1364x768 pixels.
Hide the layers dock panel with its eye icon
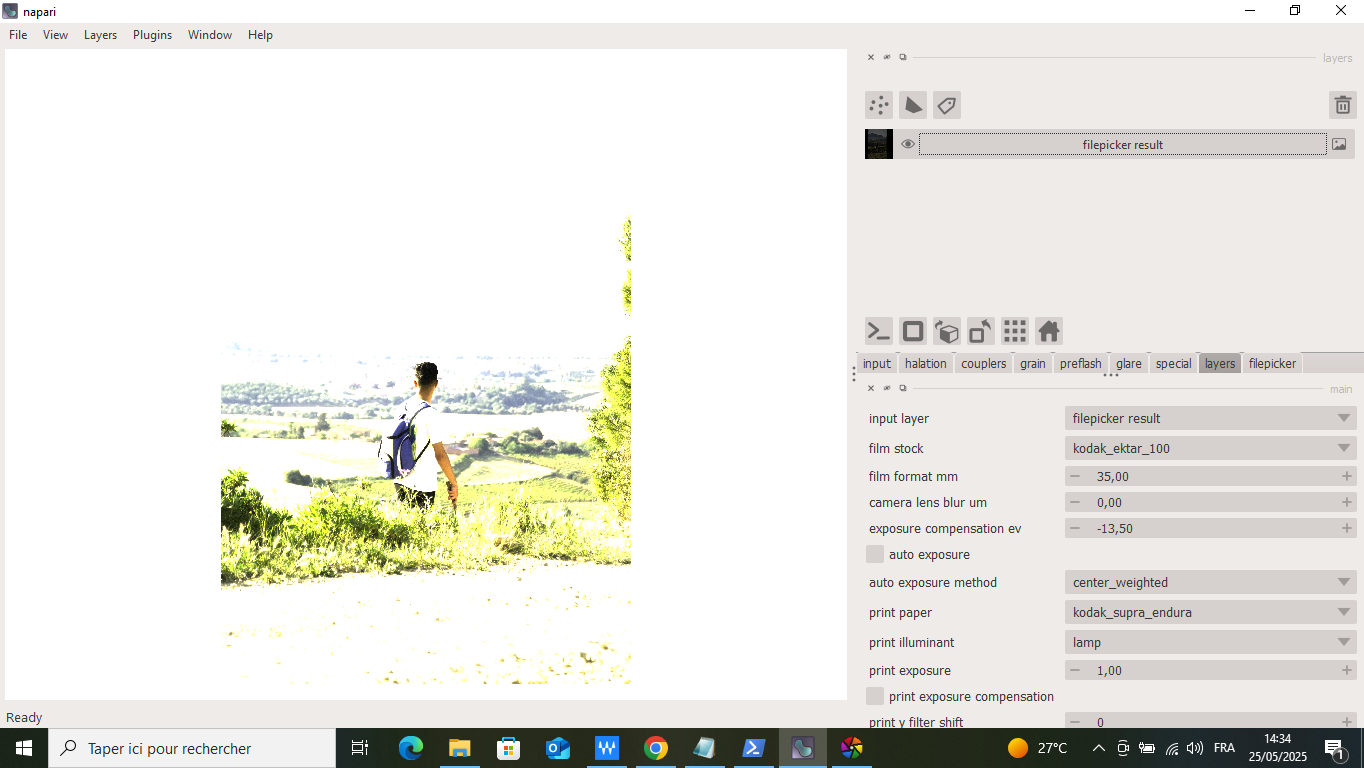click(x=887, y=58)
